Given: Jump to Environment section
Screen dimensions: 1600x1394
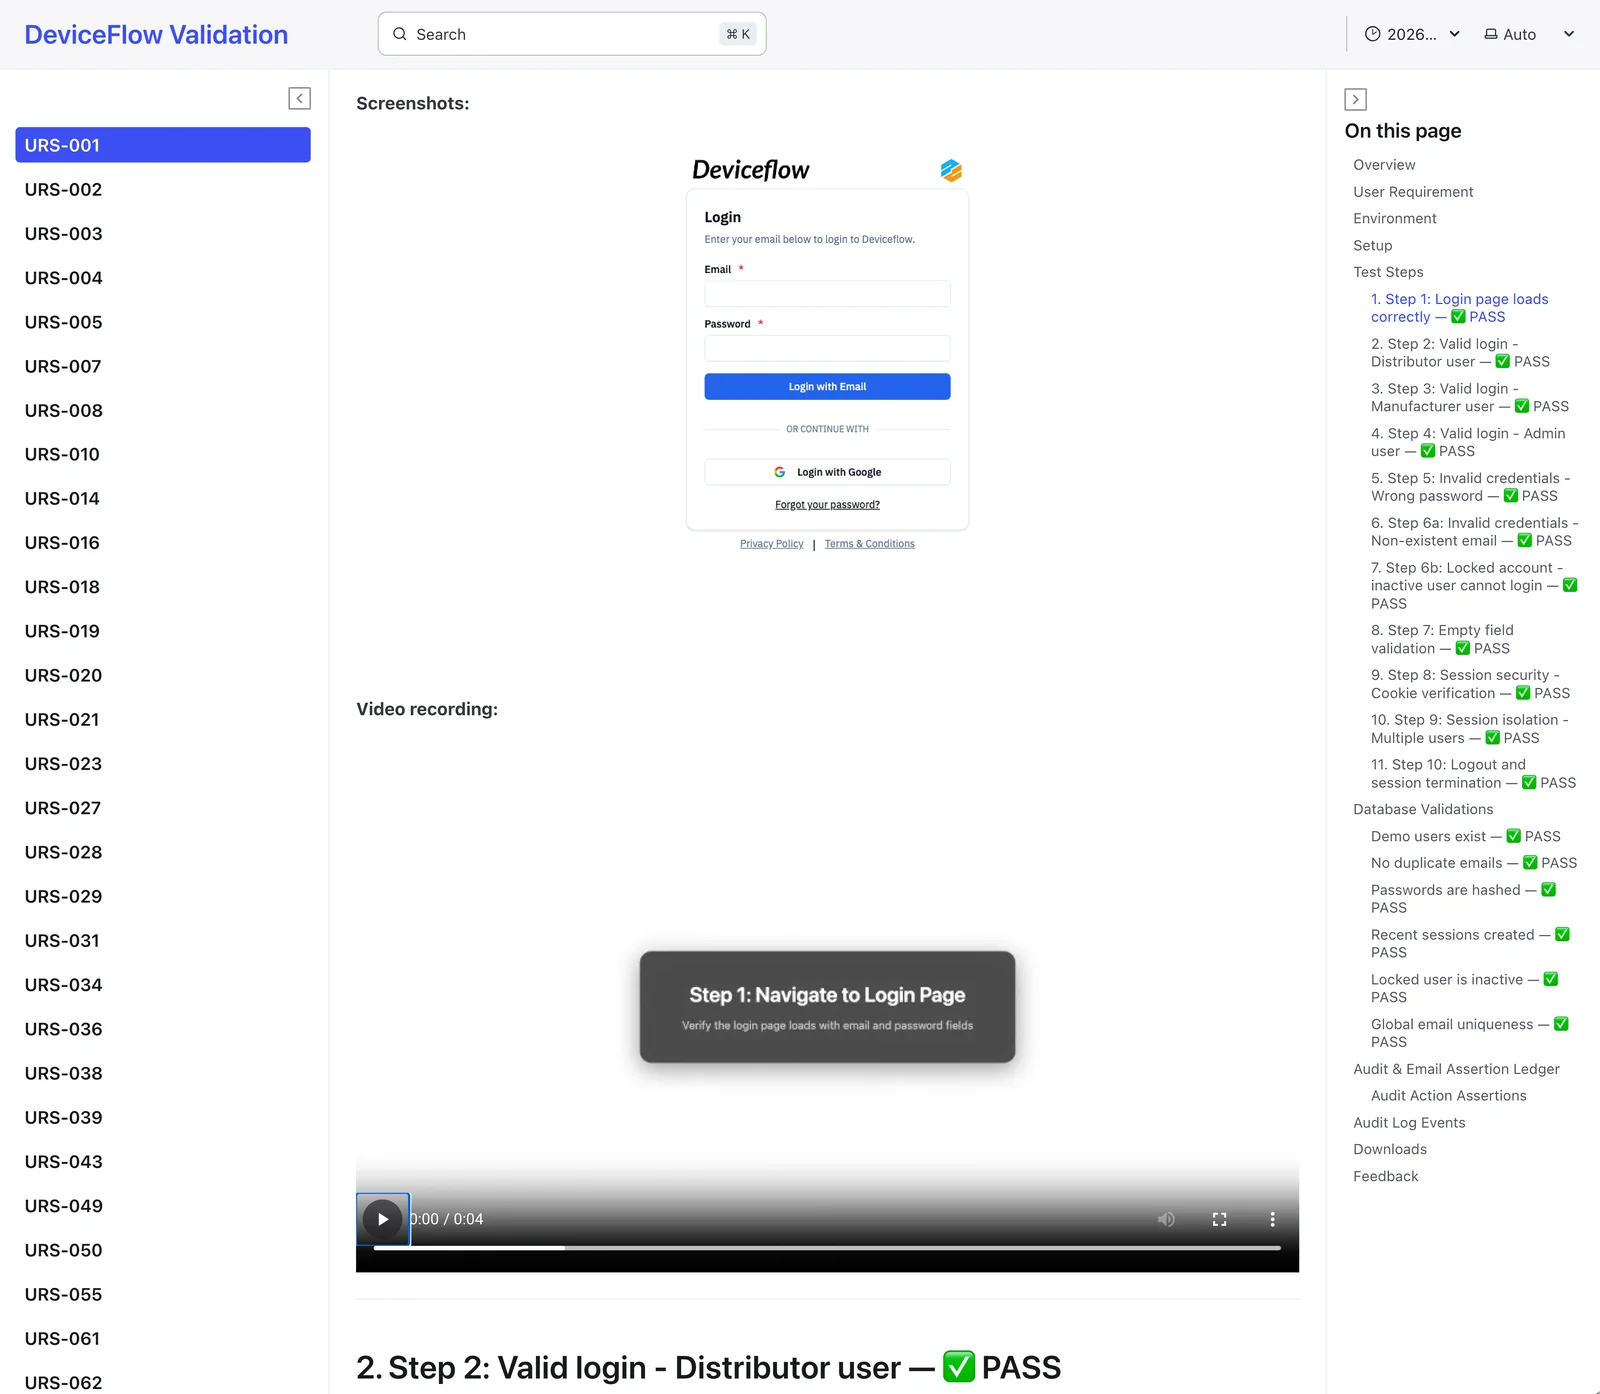Looking at the screenshot, I should (x=1394, y=218).
